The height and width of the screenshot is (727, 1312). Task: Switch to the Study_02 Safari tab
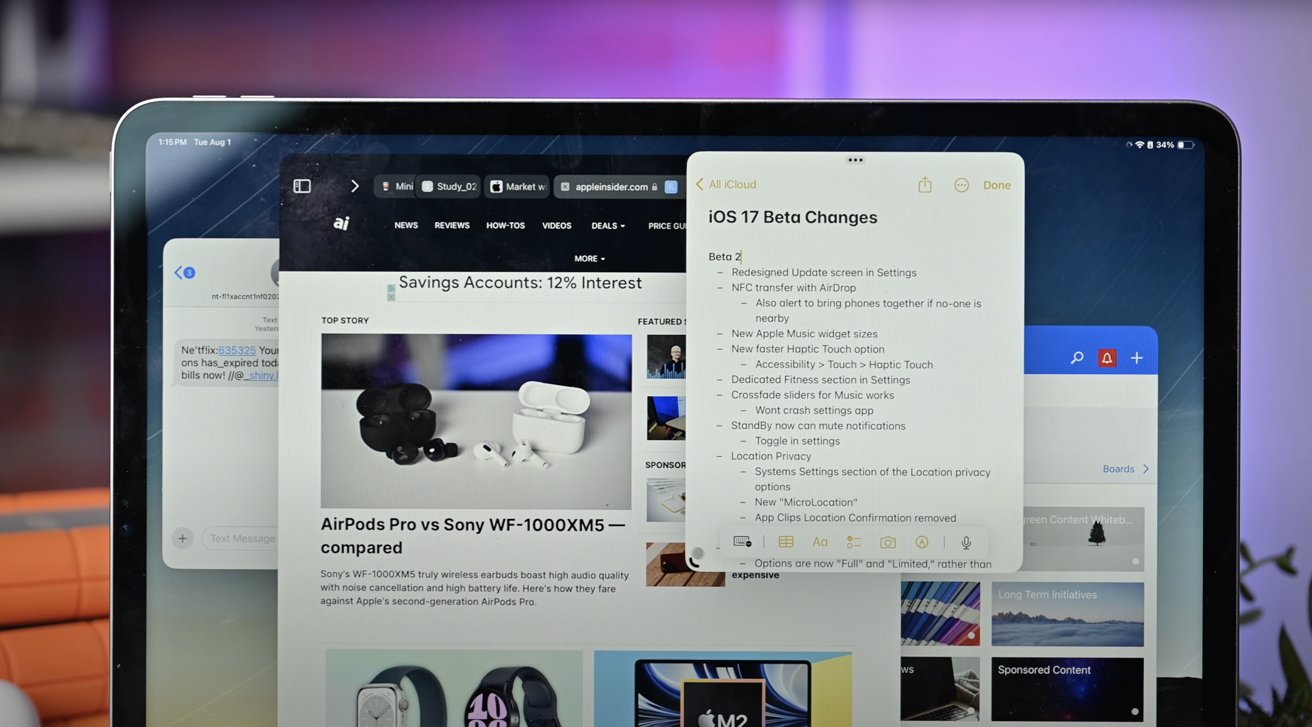coord(449,187)
